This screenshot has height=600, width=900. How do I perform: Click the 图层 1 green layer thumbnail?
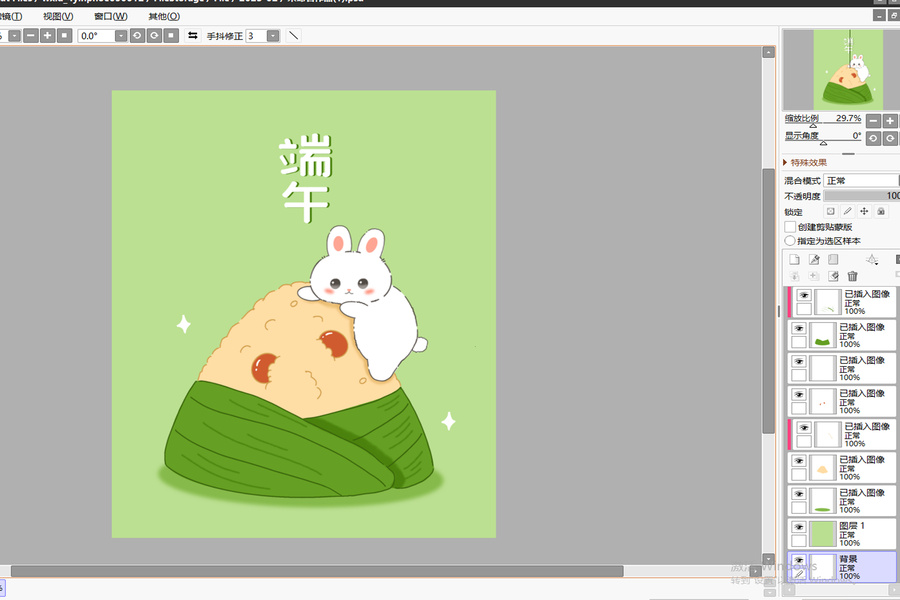[823, 534]
